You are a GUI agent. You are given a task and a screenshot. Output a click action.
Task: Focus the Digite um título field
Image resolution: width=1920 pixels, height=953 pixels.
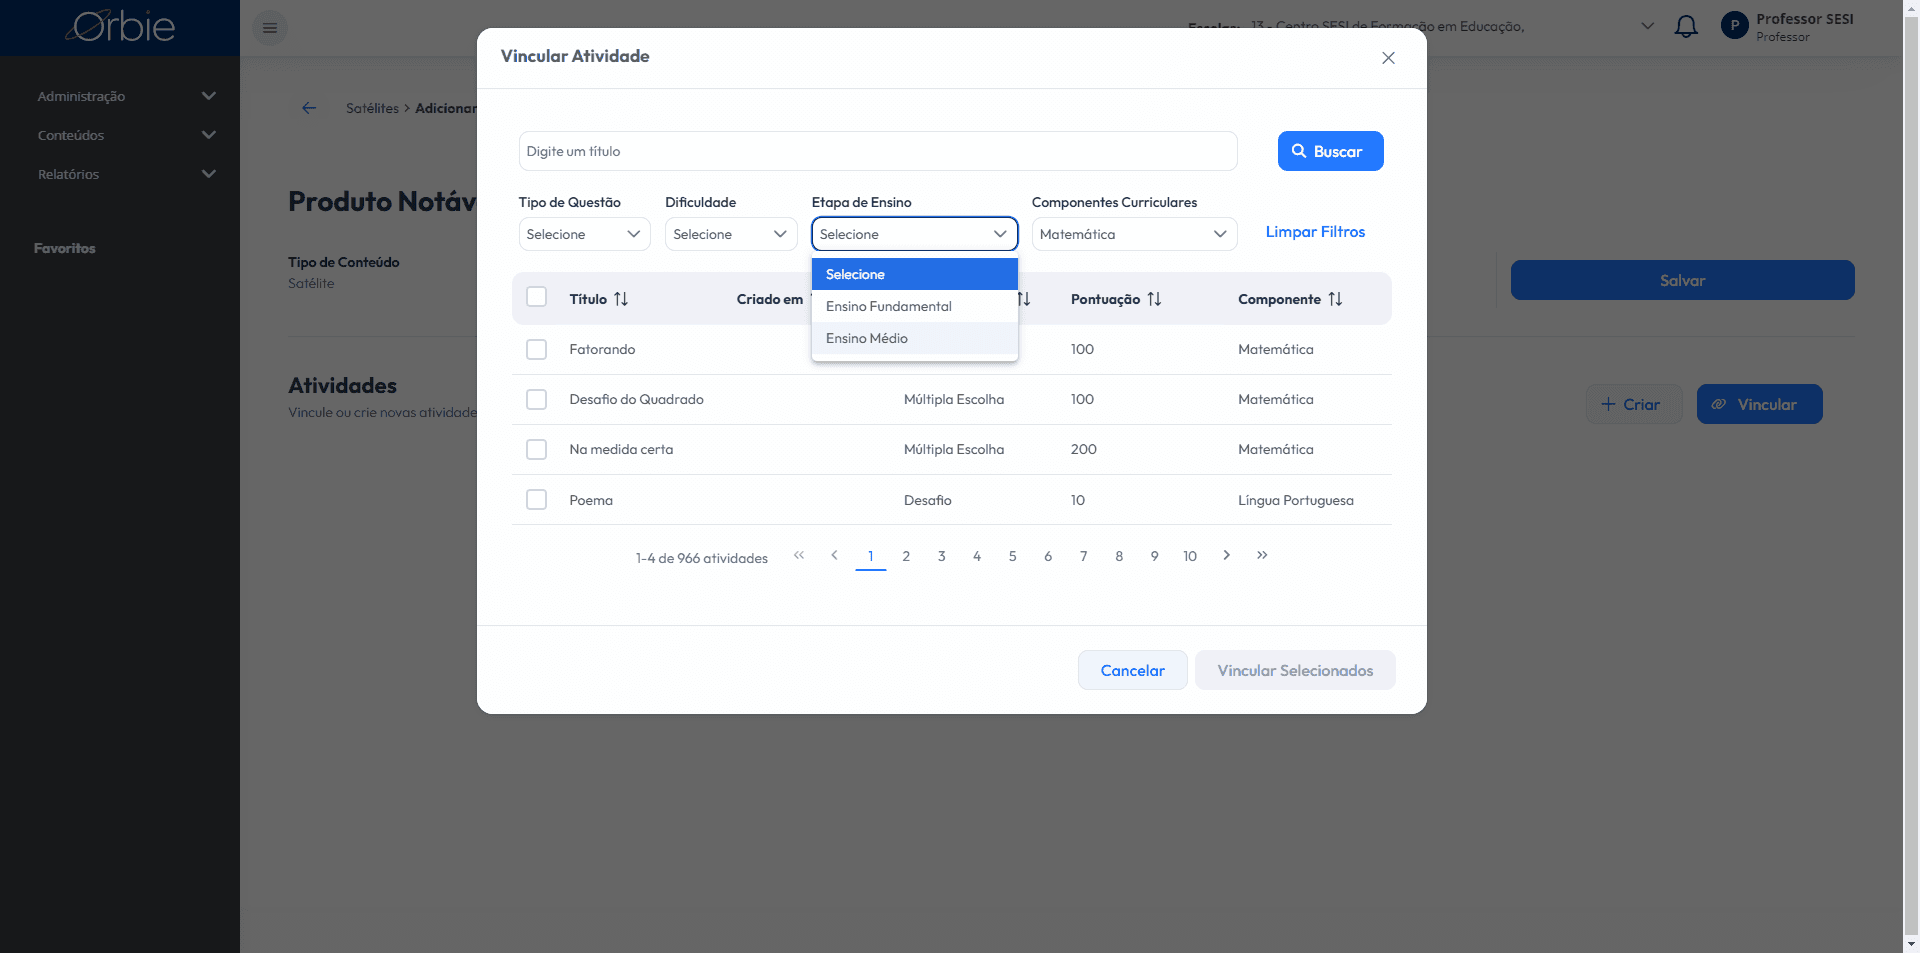point(878,151)
